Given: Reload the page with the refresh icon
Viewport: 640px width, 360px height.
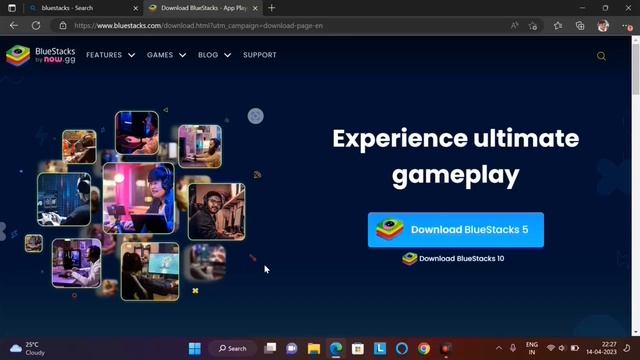Looking at the screenshot, I should pyautogui.click(x=36, y=26).
